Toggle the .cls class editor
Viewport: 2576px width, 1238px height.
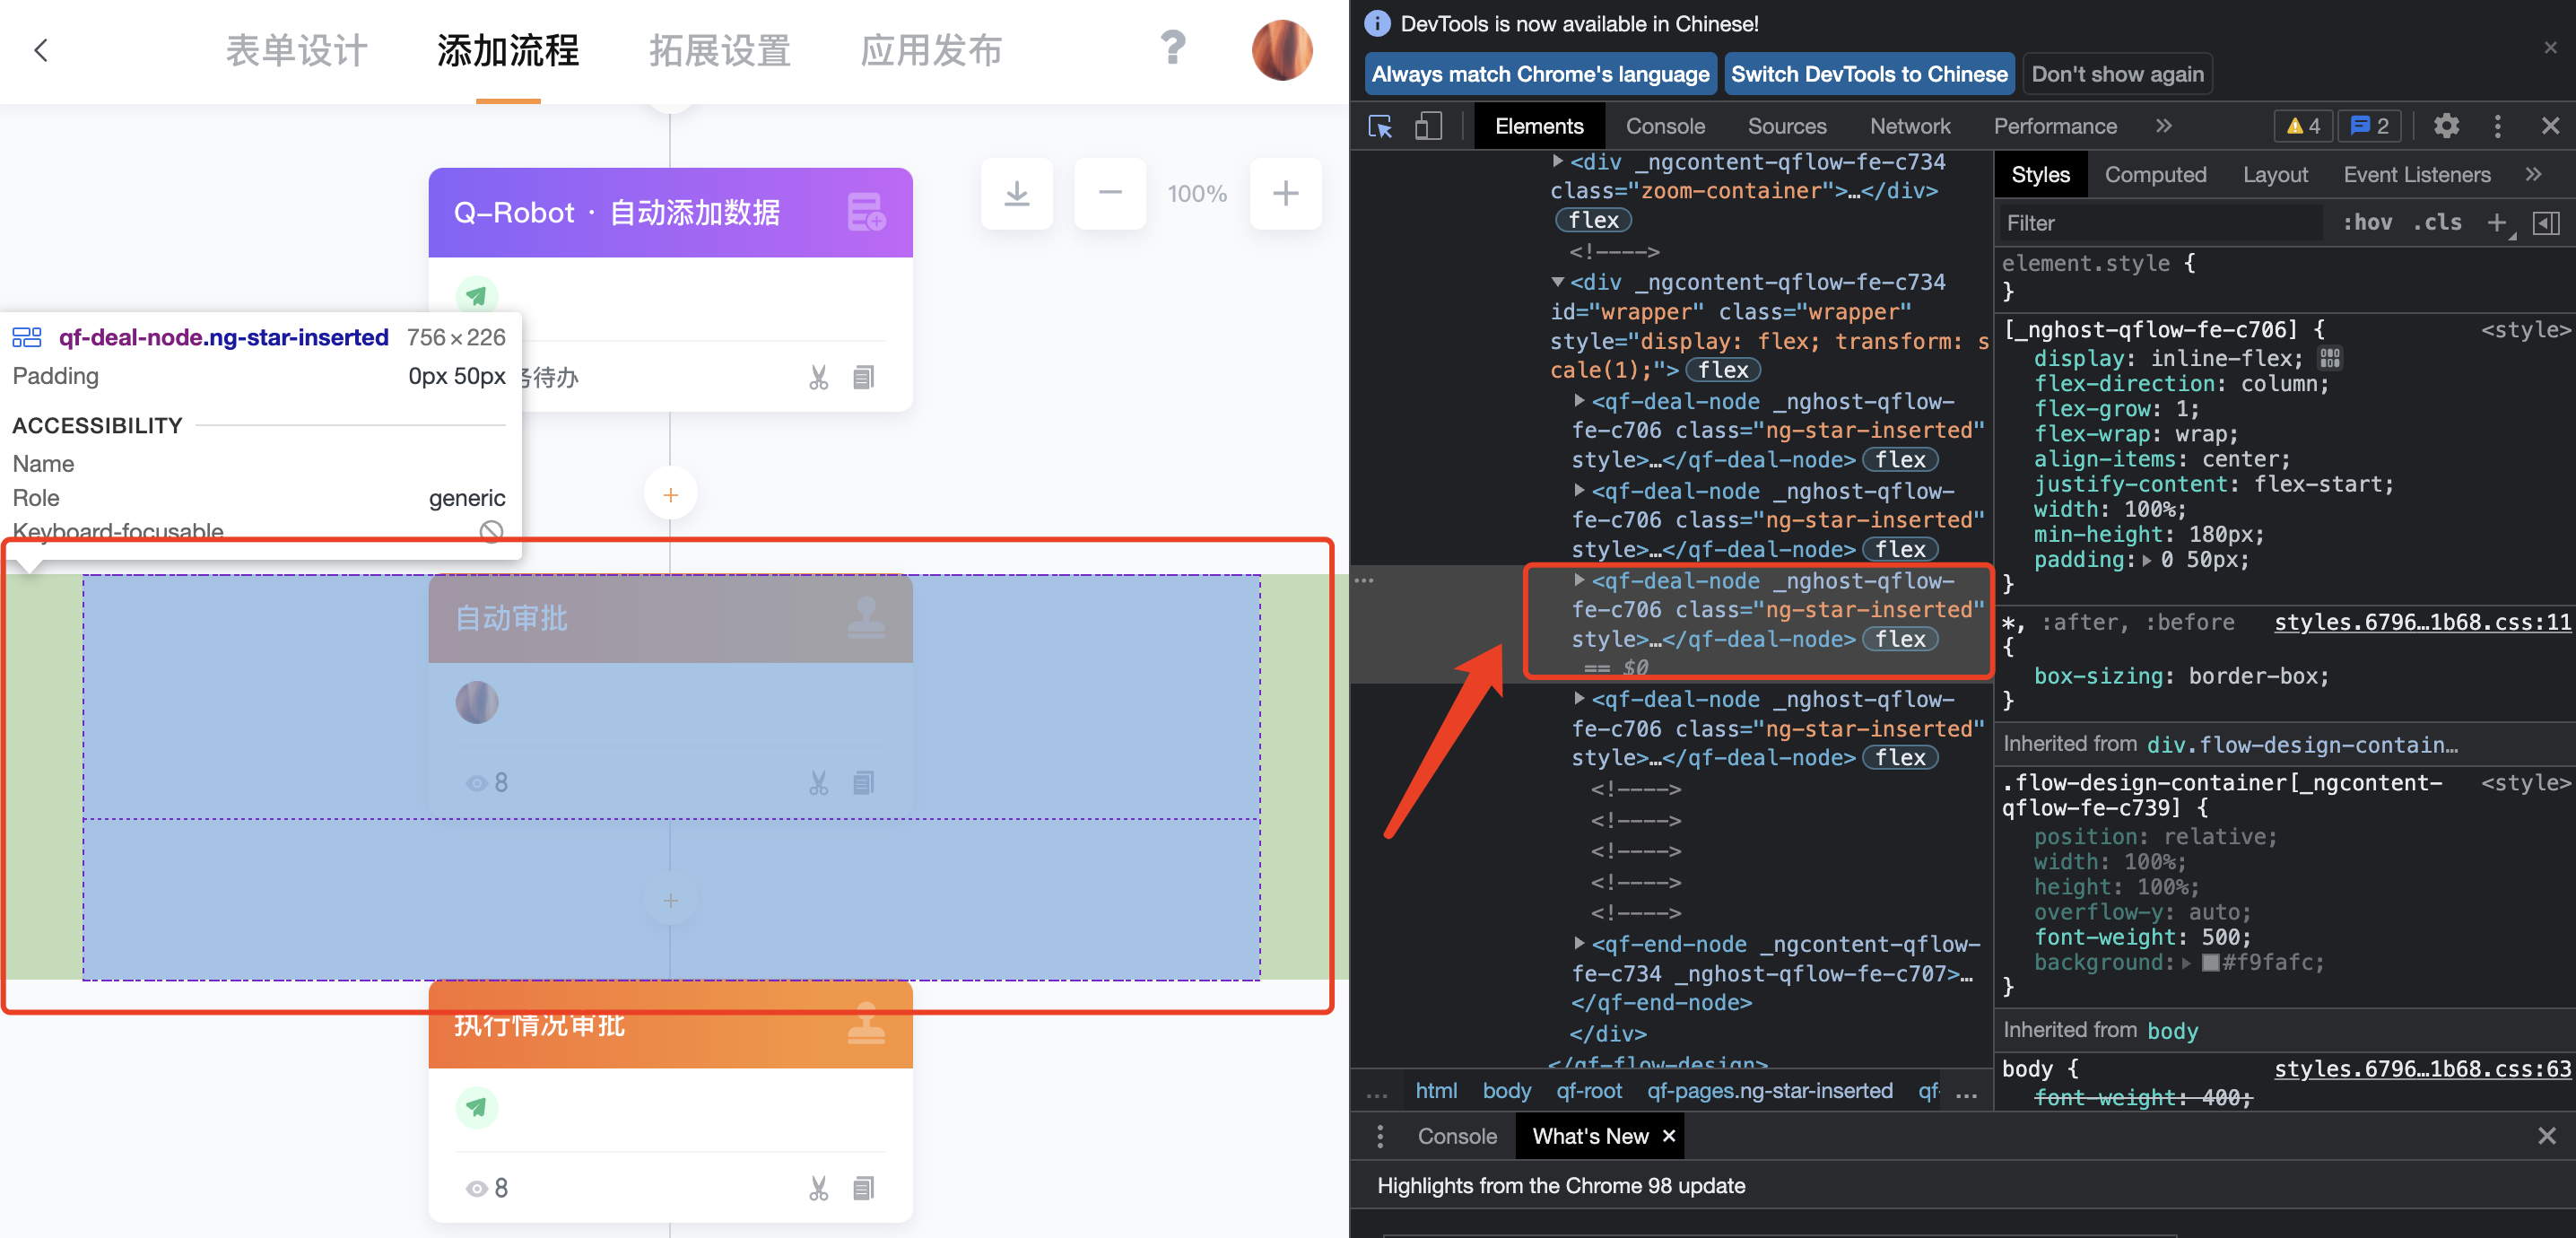click(2437, 222)
